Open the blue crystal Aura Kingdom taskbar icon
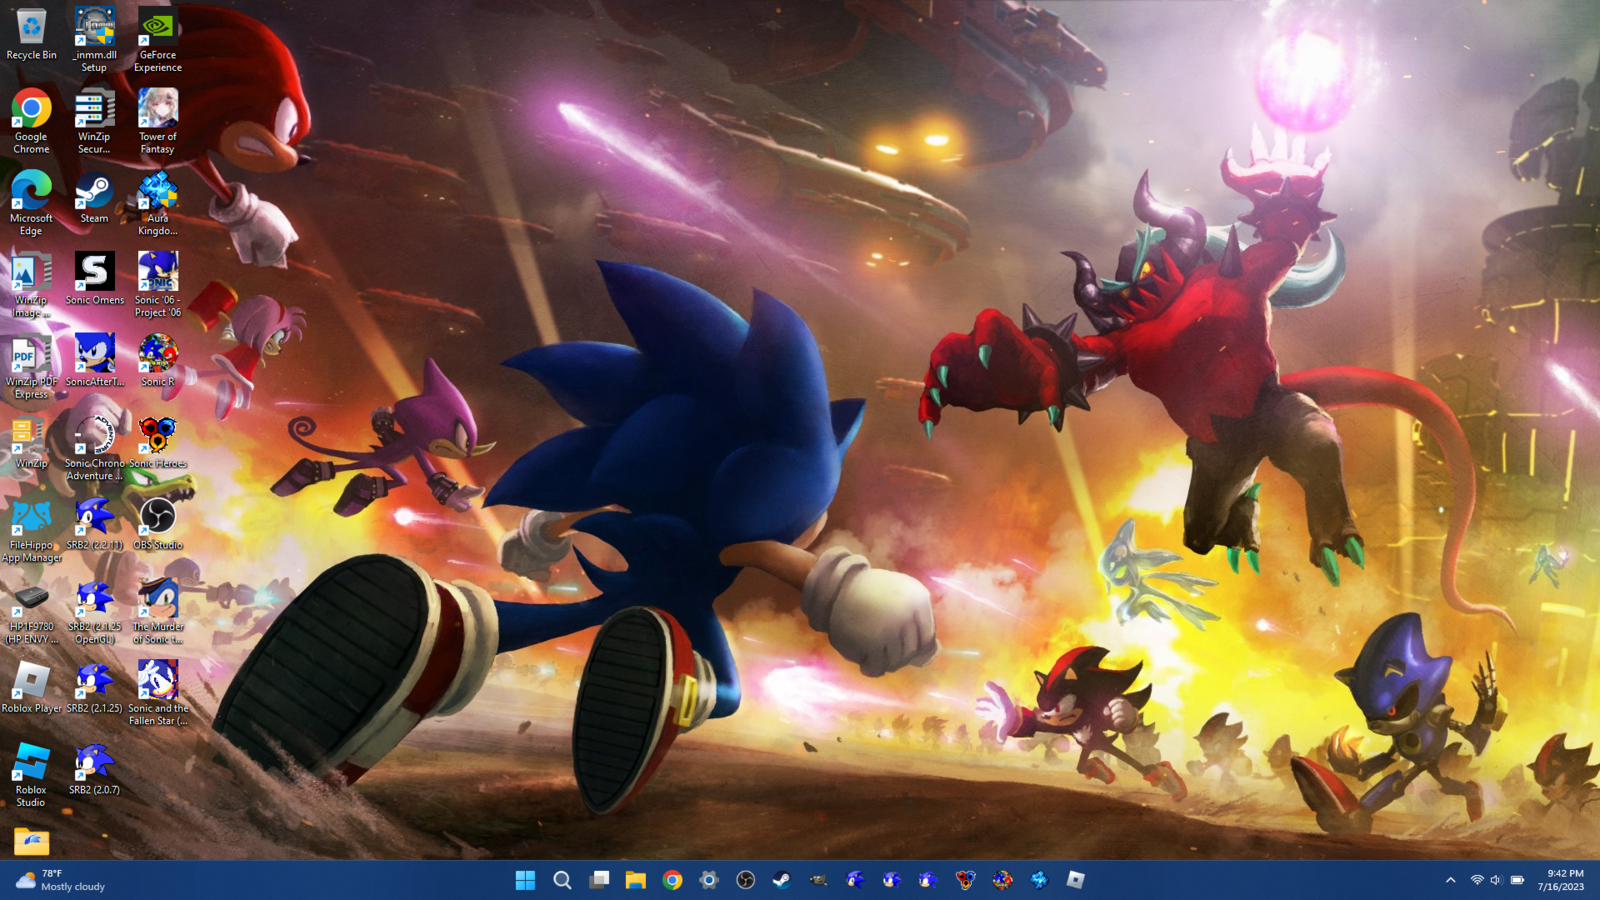 point(1039,880)
